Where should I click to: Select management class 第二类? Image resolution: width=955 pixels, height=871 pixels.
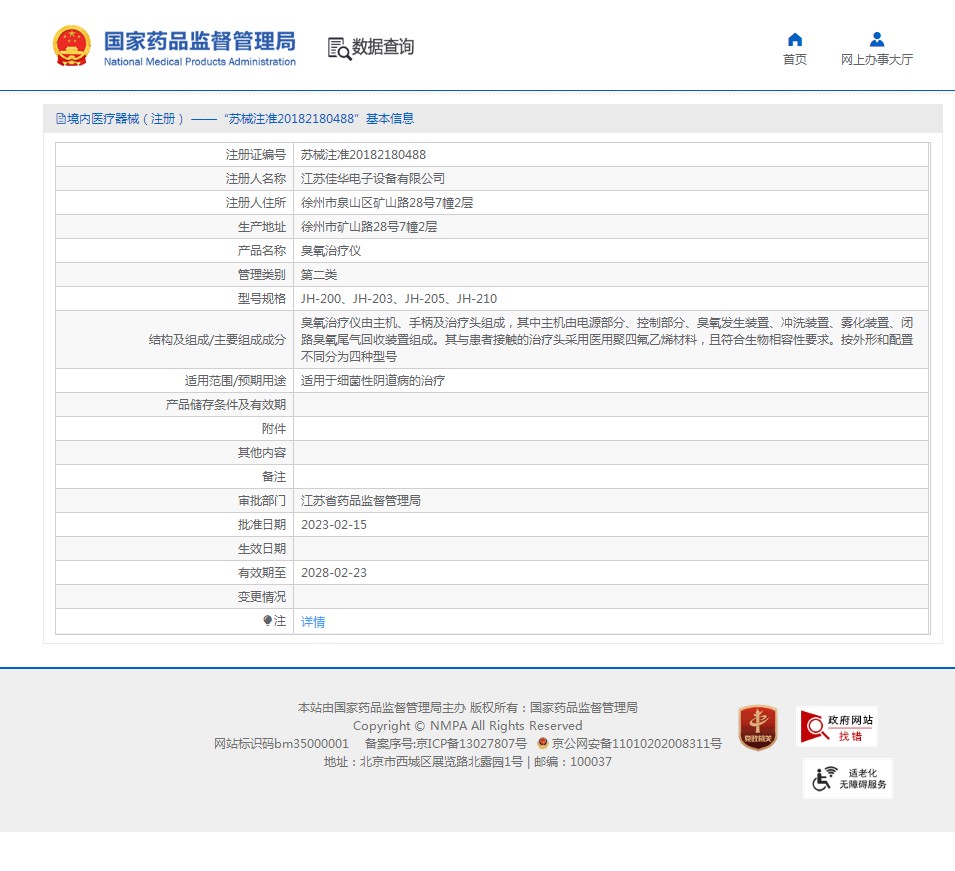click(x=319, y=275)
